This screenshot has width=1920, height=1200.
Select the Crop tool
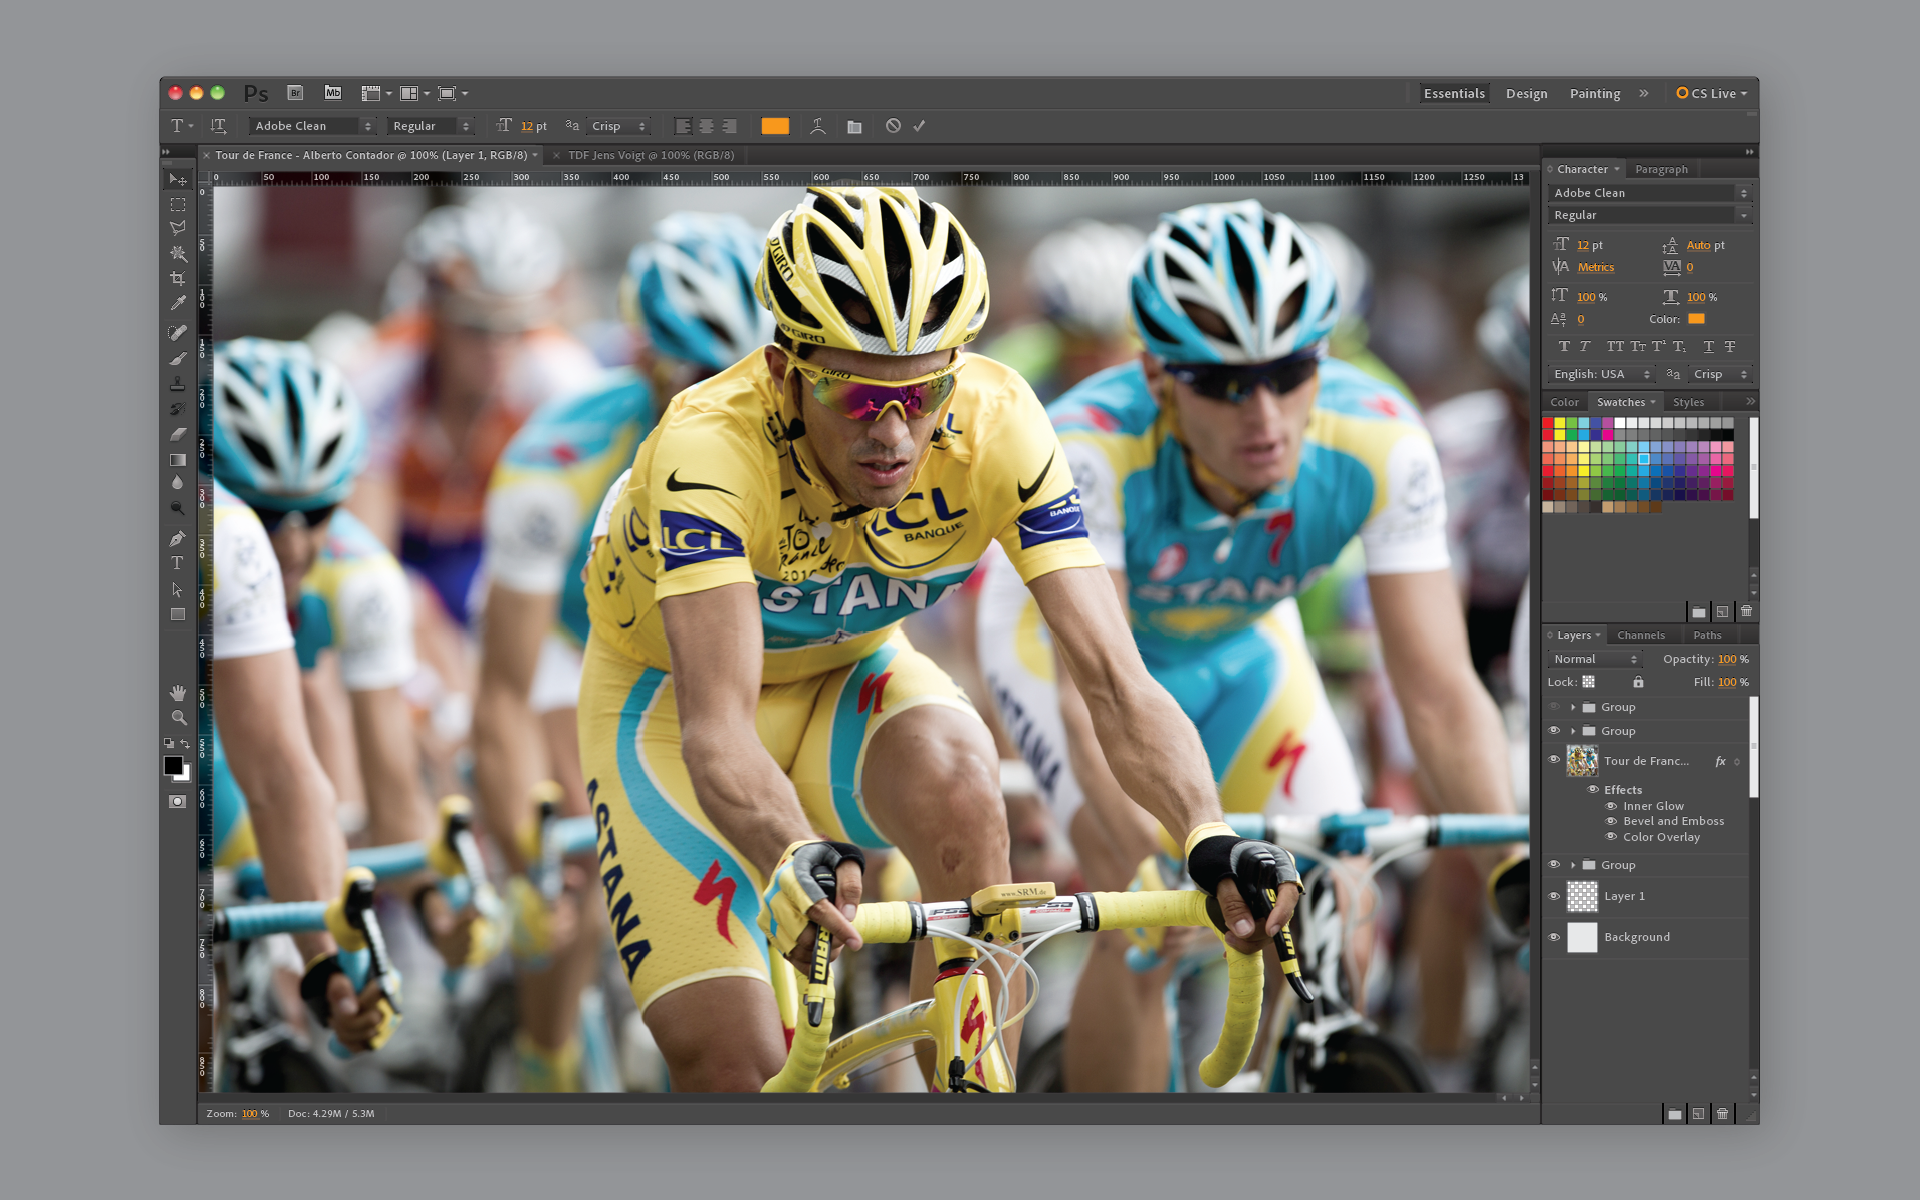click(178, 279)
